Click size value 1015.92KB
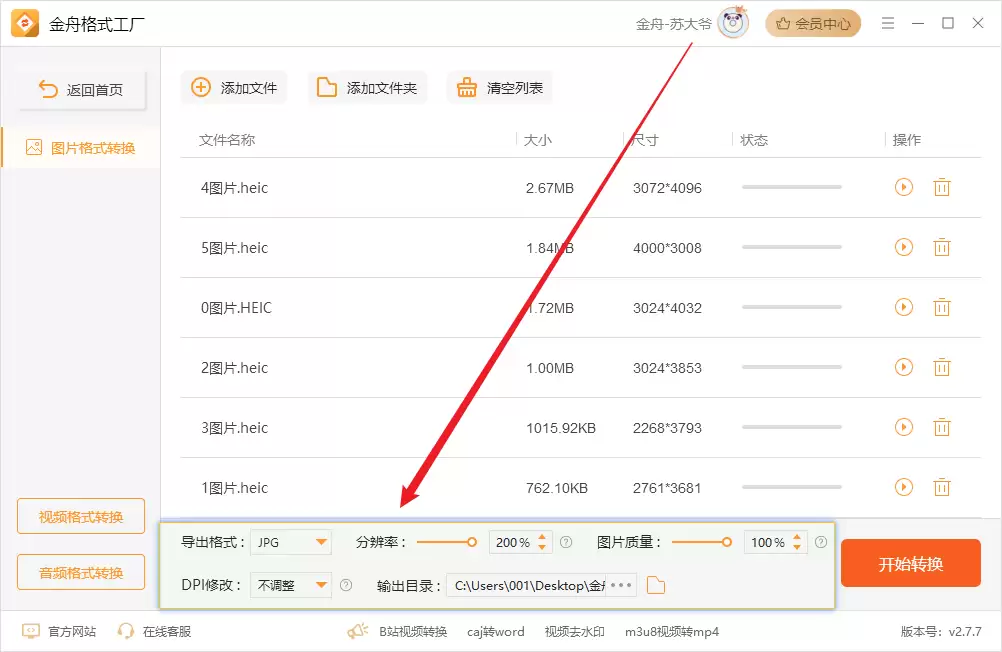Viewport: 1002px width, 652px height. click(x=560, y=428)
